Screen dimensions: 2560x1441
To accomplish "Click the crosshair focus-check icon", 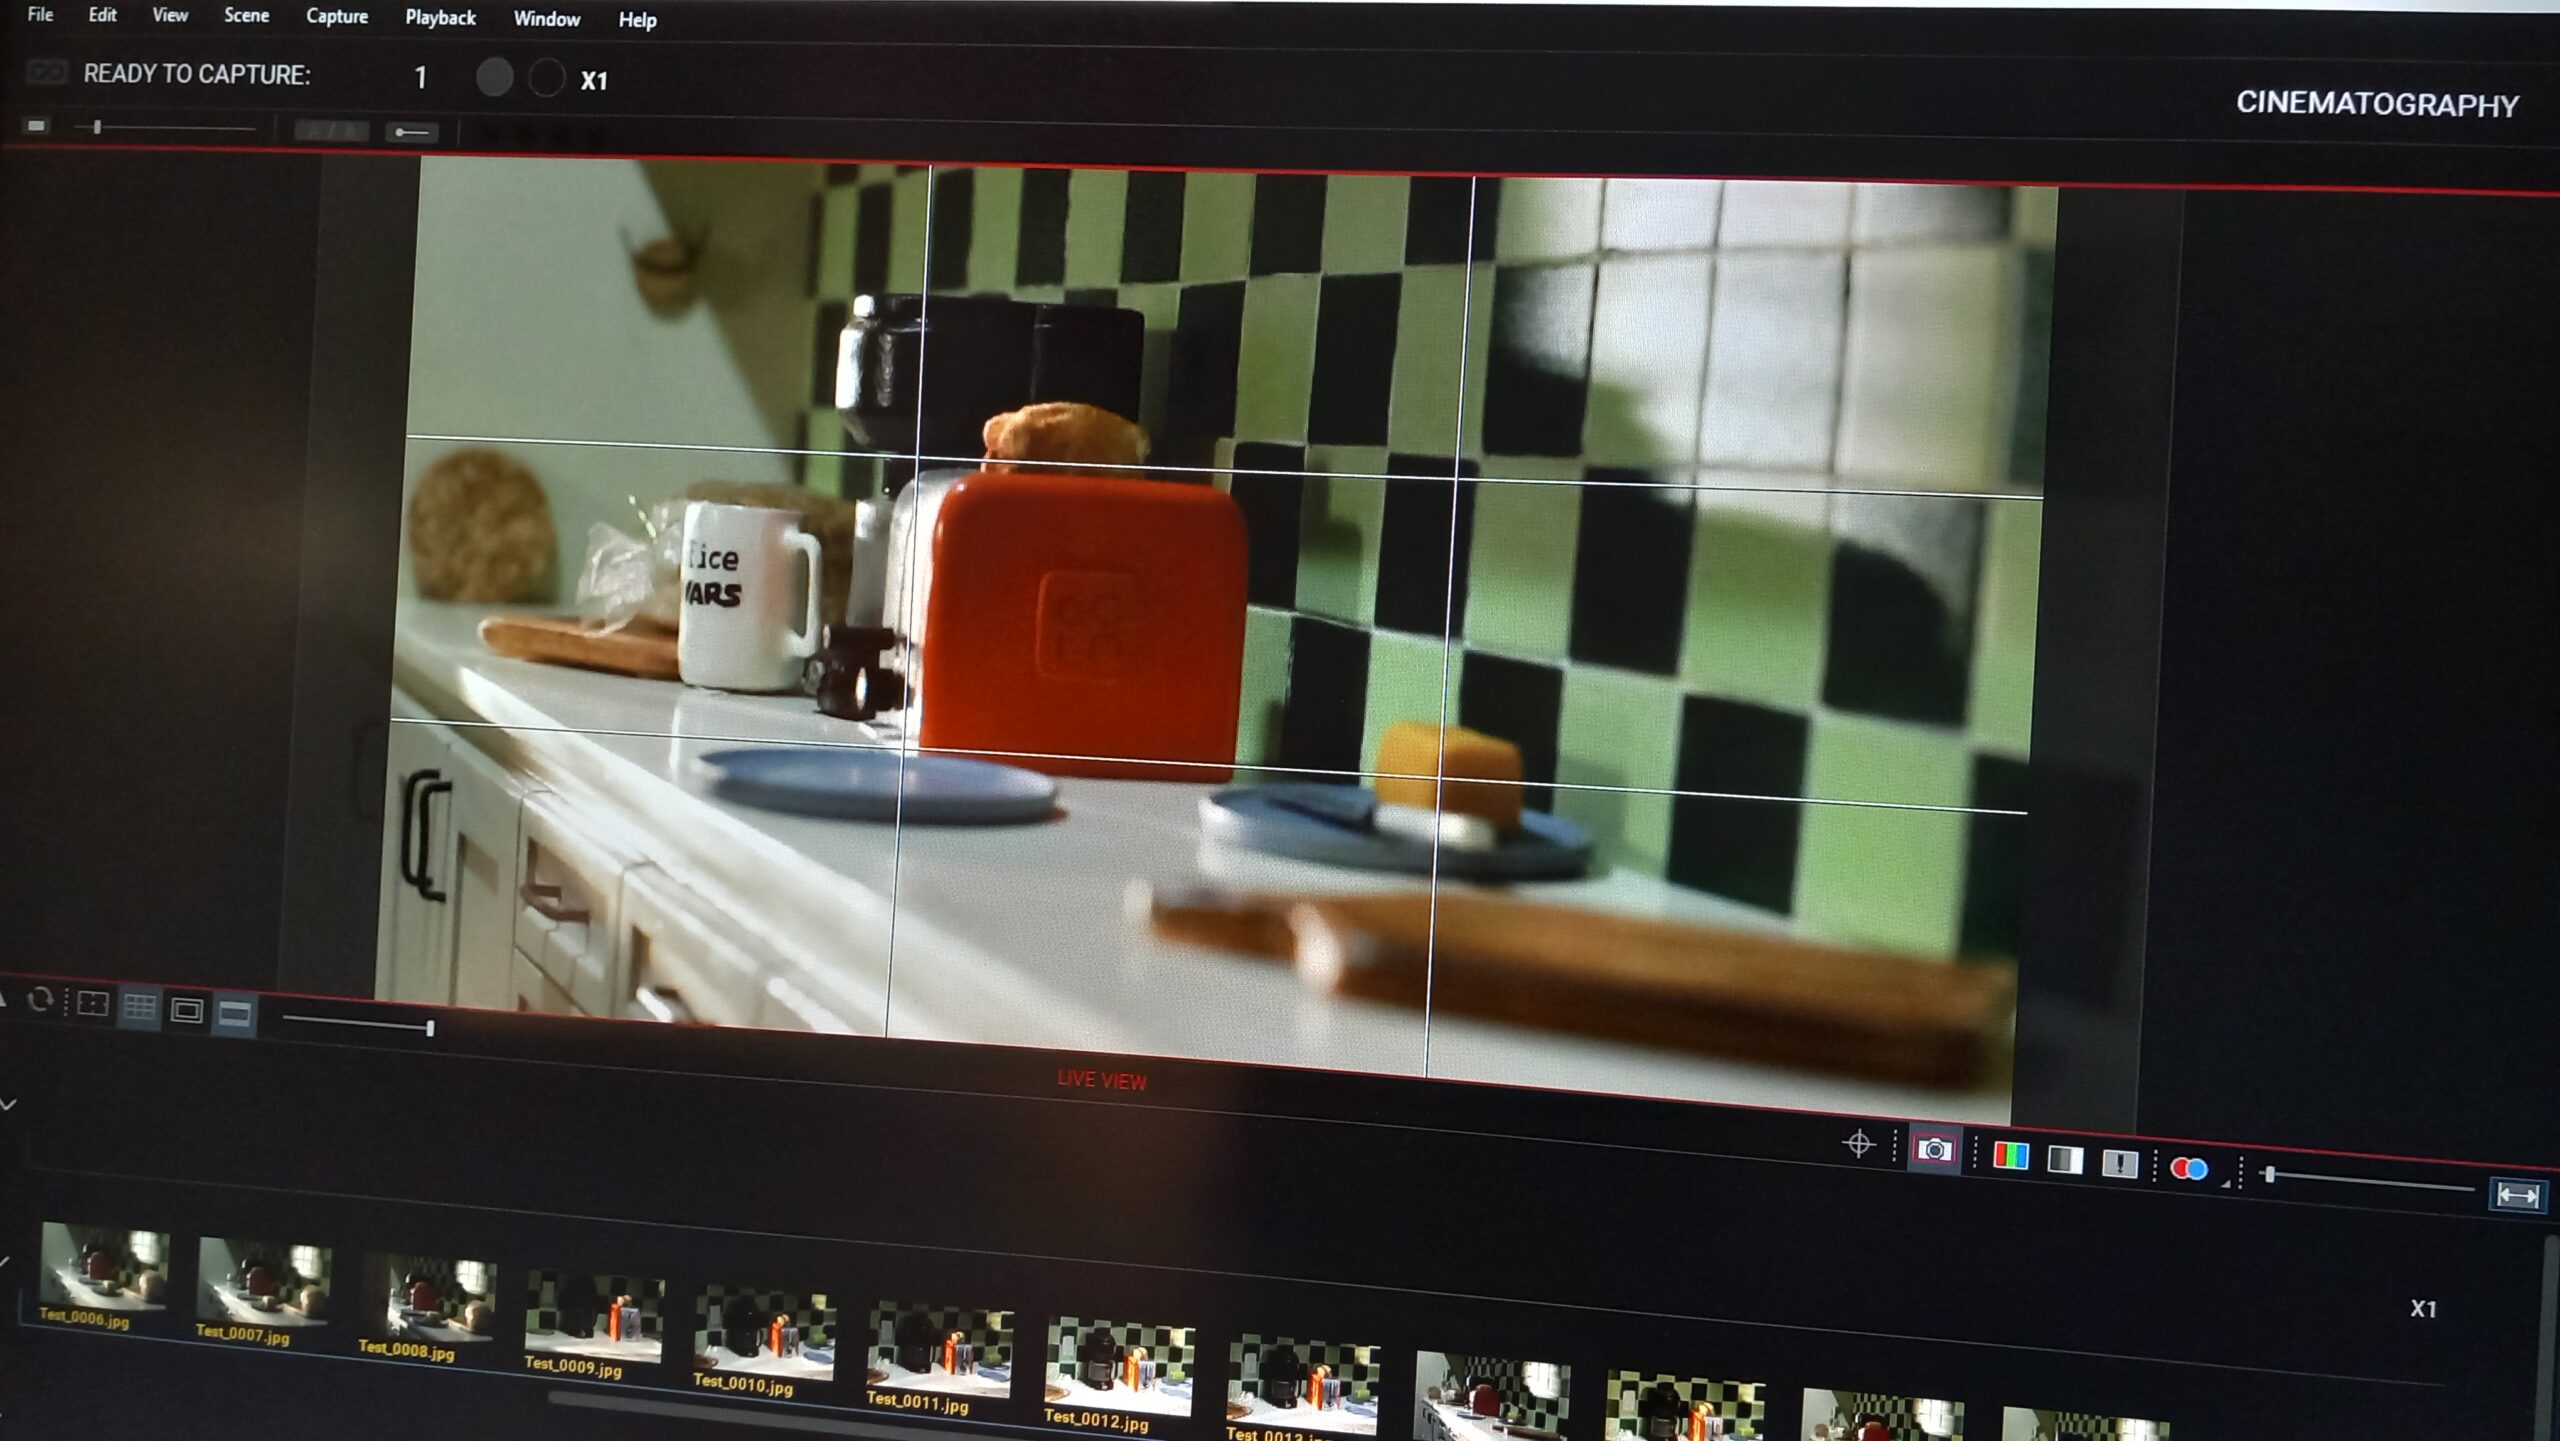I will pos(1858,1144).
